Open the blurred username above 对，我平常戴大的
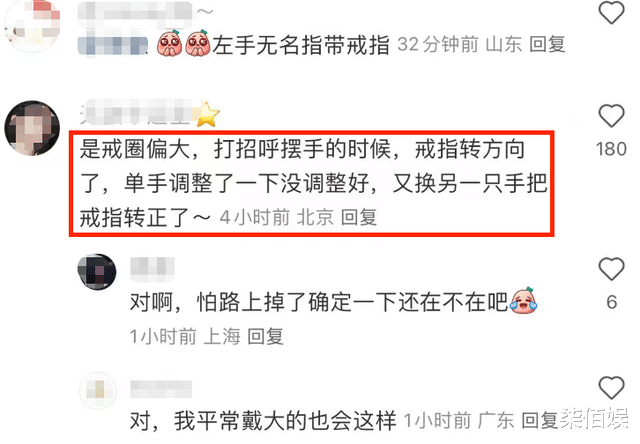This screenshot has height=444, width=640. pyautogui.click(x=161, y=388)
